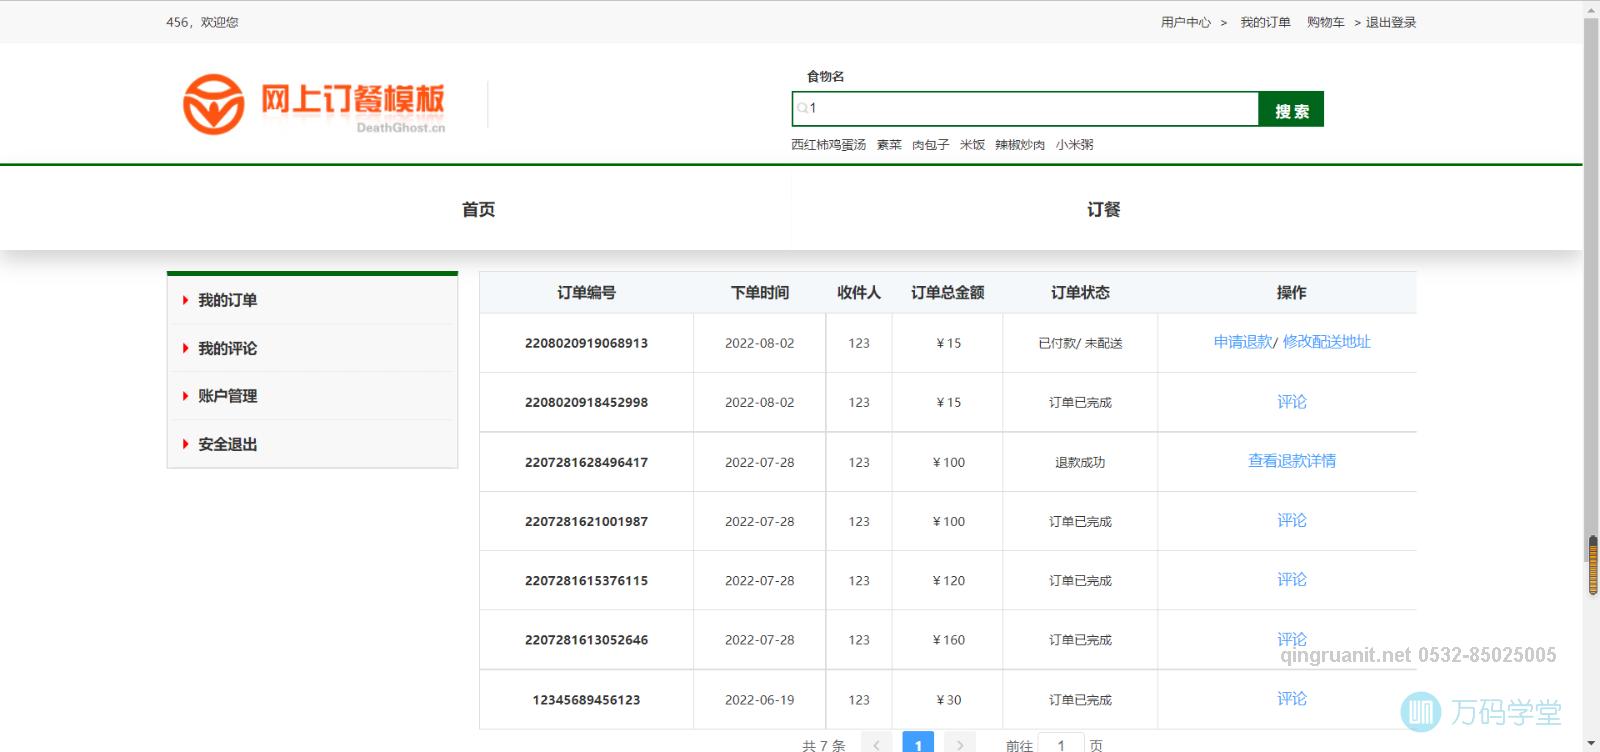1600x752 pixels.
Task: Click order number 2207281621001987
Action: (x=586, y=521)
